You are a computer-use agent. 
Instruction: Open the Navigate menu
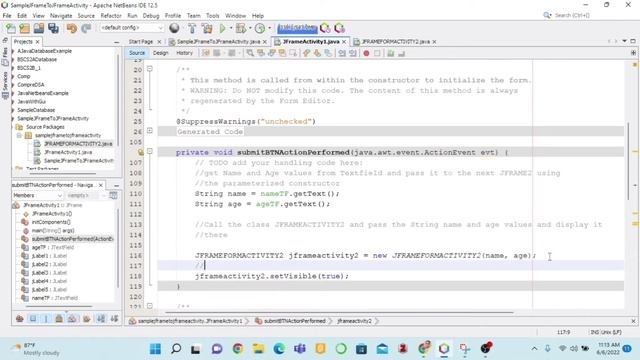[x=61, y=16]
